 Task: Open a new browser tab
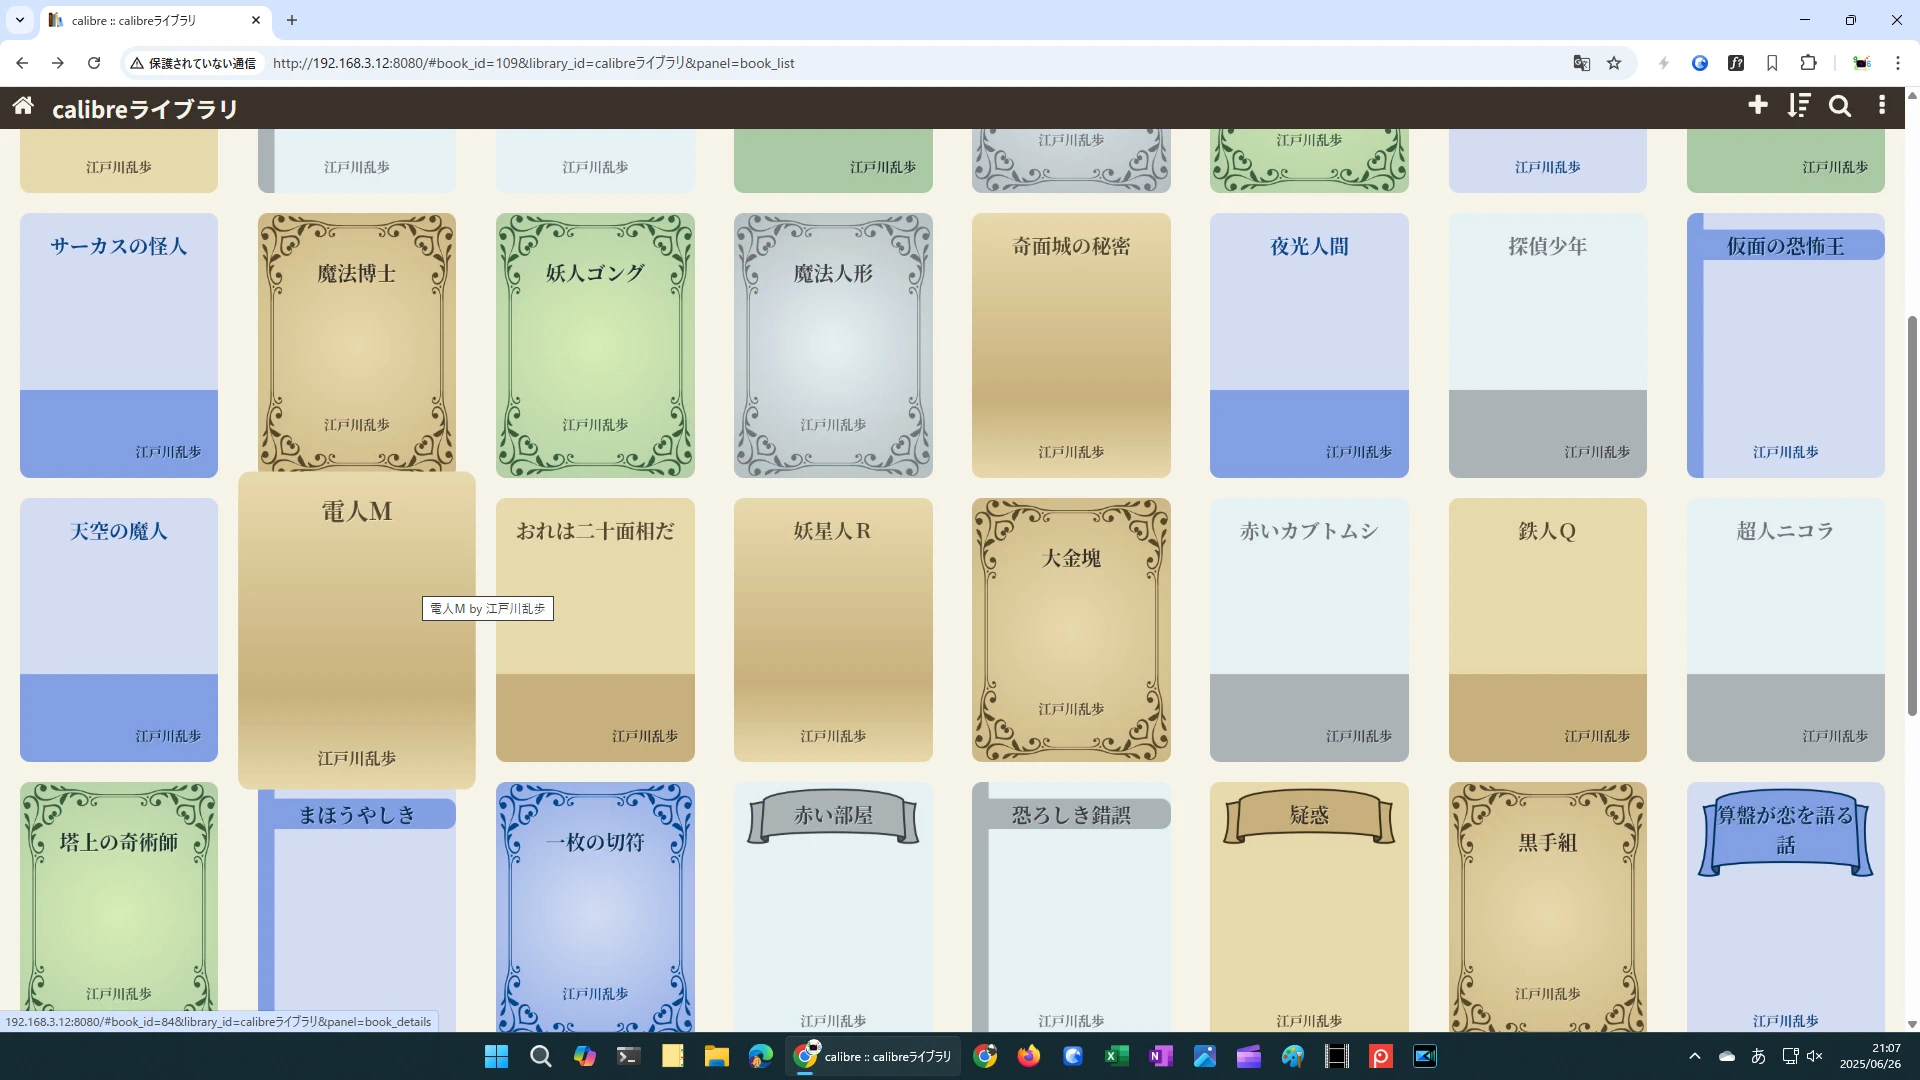pyautogui.click(x=292, y=20)
